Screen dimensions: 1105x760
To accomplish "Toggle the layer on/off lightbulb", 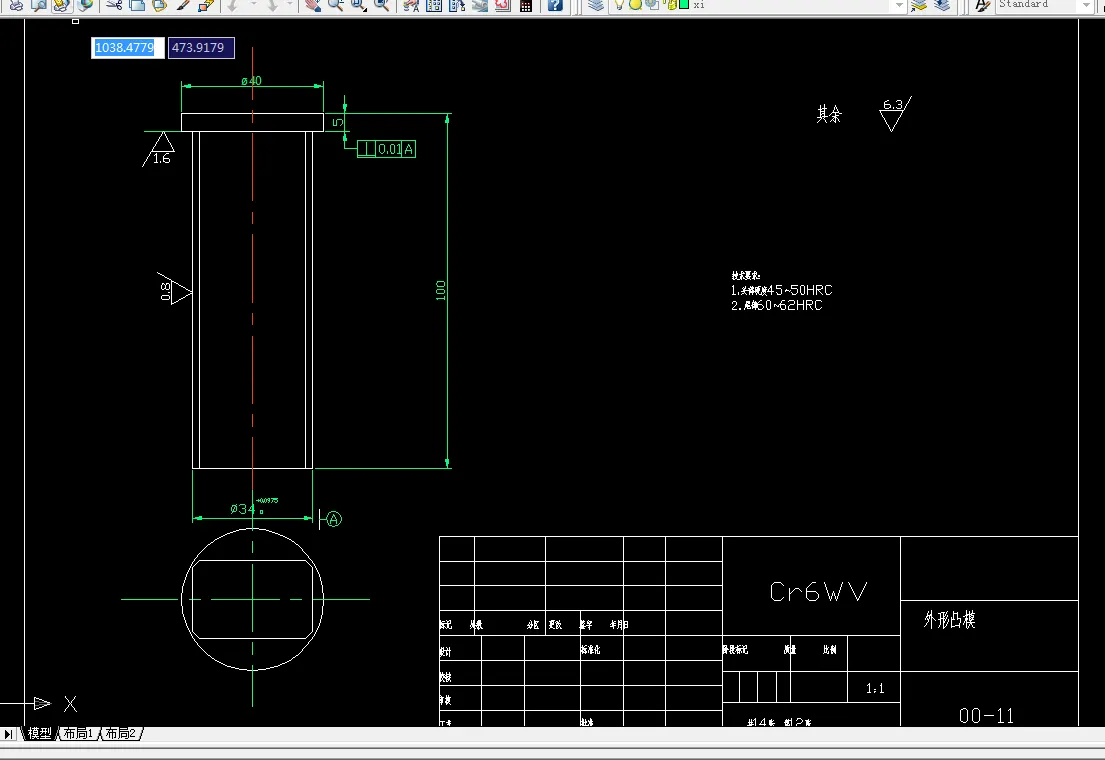I will [619, 5].
